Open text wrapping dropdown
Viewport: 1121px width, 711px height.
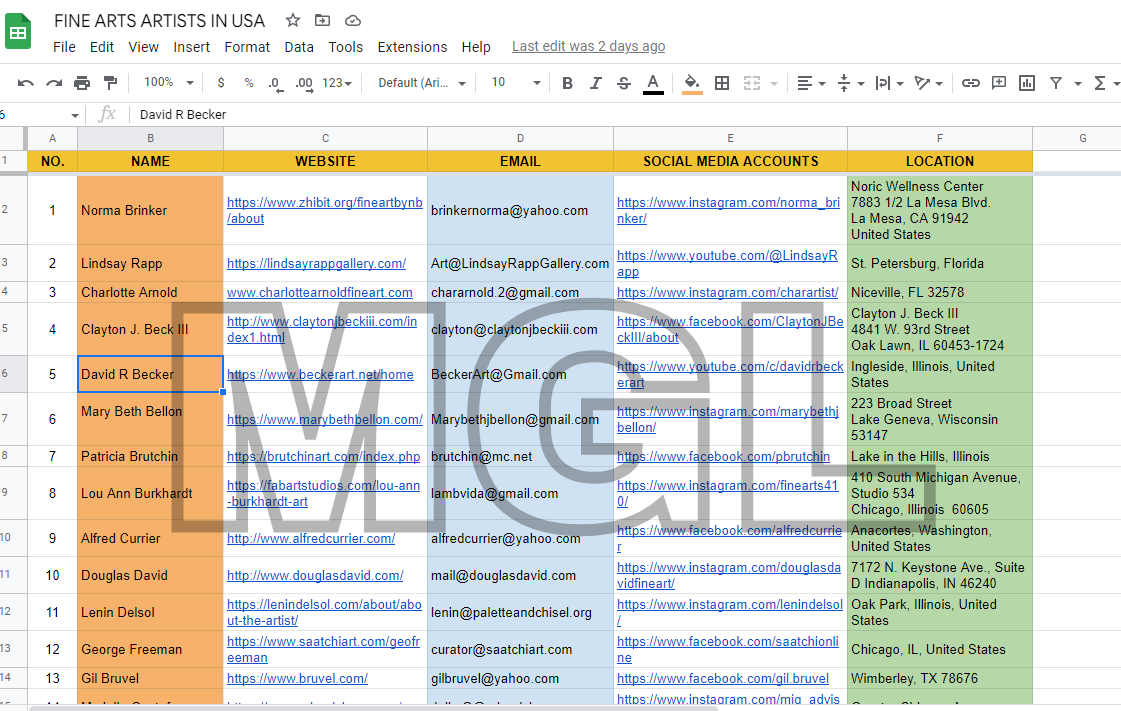[889, 84]
